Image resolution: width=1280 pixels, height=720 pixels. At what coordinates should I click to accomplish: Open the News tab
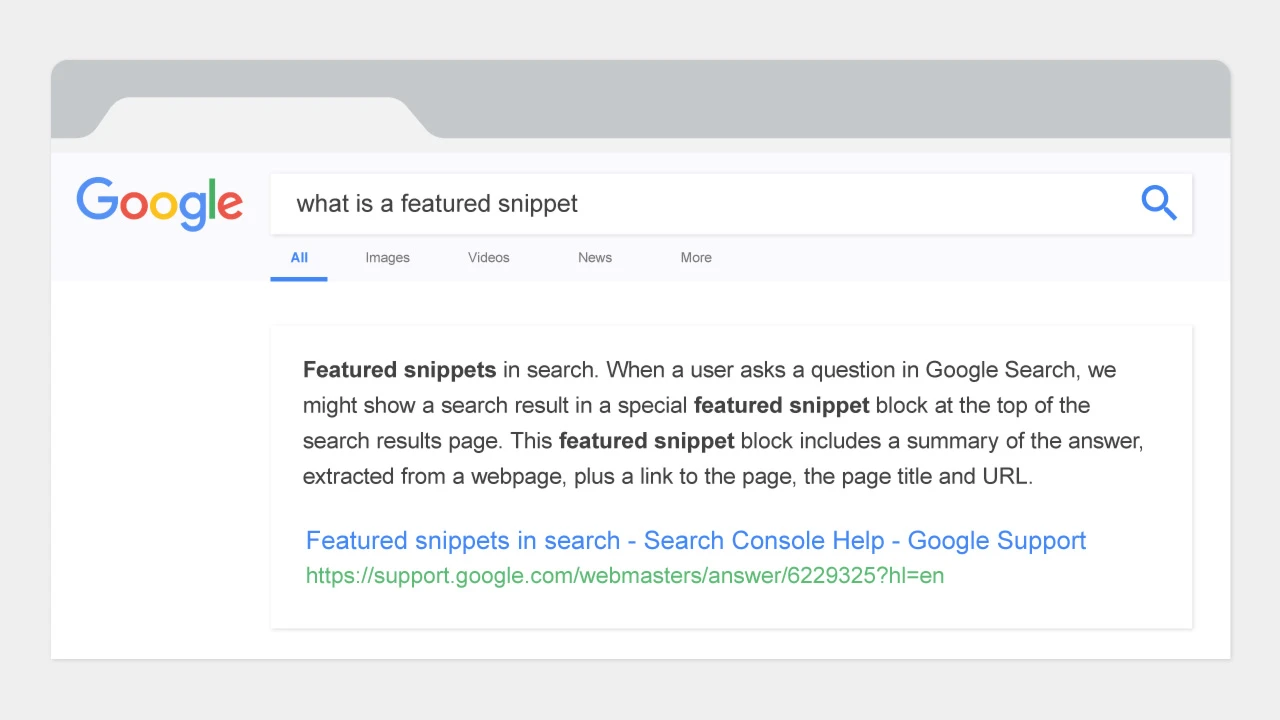pos(594,257)
